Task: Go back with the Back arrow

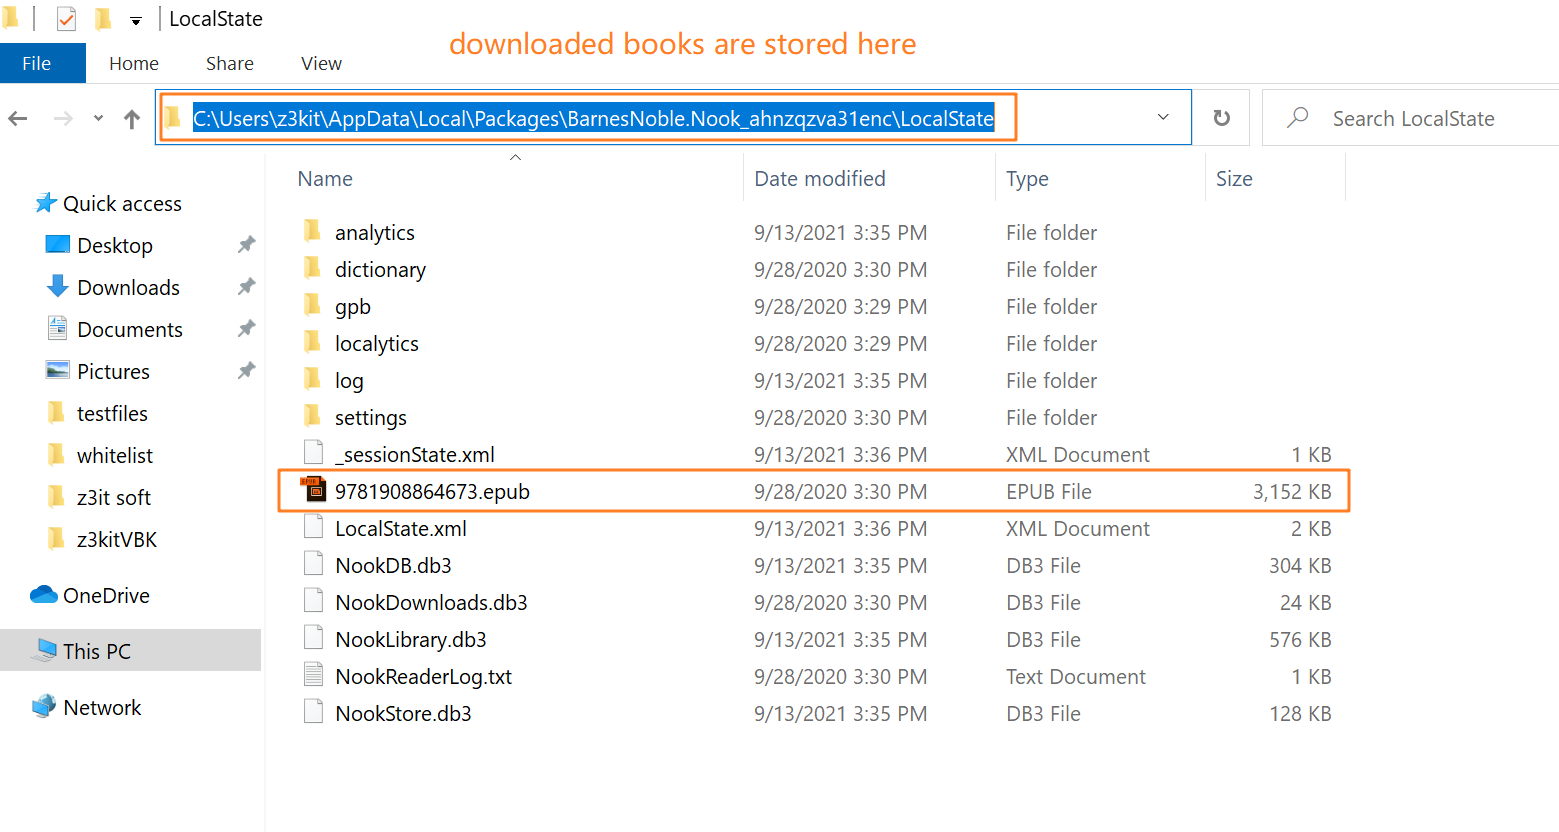Action: pyautogui.click(x=18, y=119)
